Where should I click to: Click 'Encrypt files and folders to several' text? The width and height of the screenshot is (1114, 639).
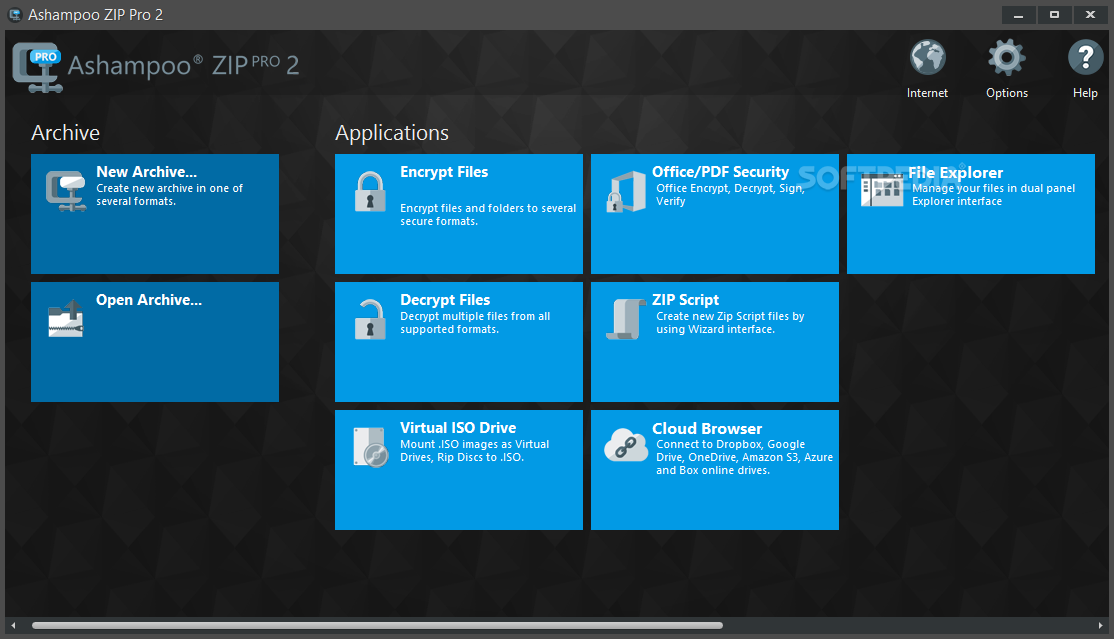[x=488, y=208]
